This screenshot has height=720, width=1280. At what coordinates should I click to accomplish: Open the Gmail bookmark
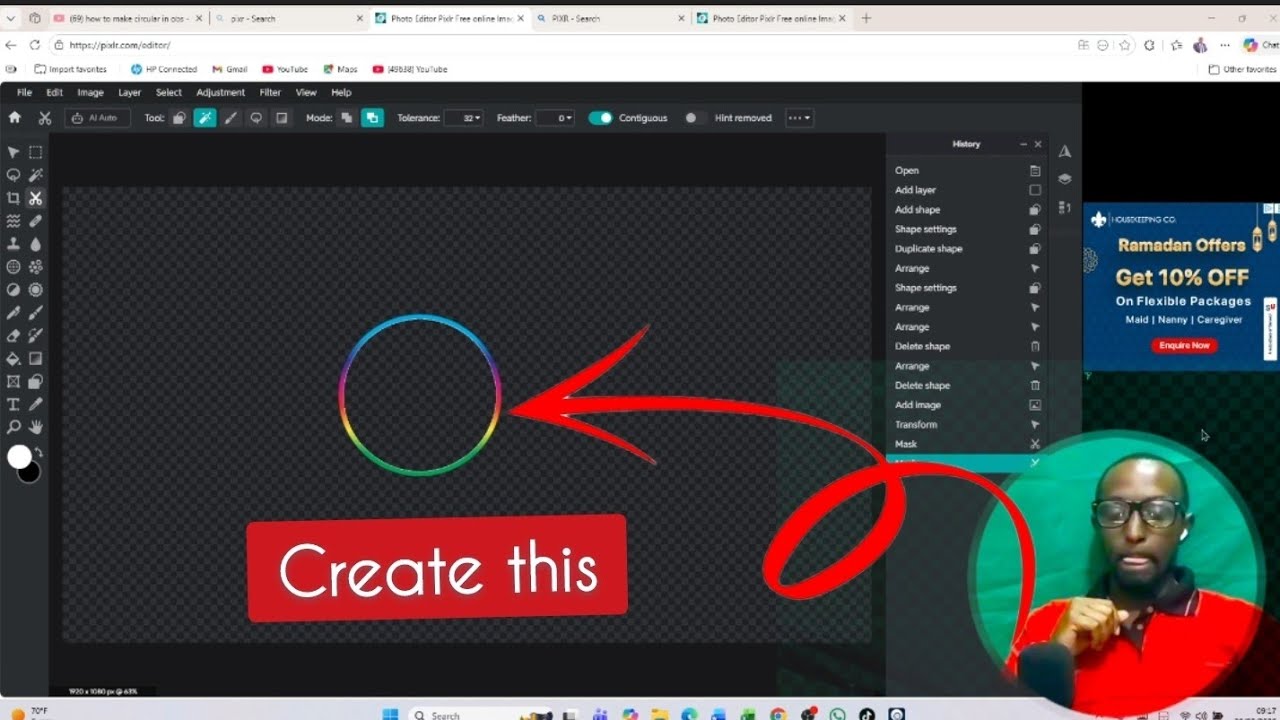(x=229, y=69)
